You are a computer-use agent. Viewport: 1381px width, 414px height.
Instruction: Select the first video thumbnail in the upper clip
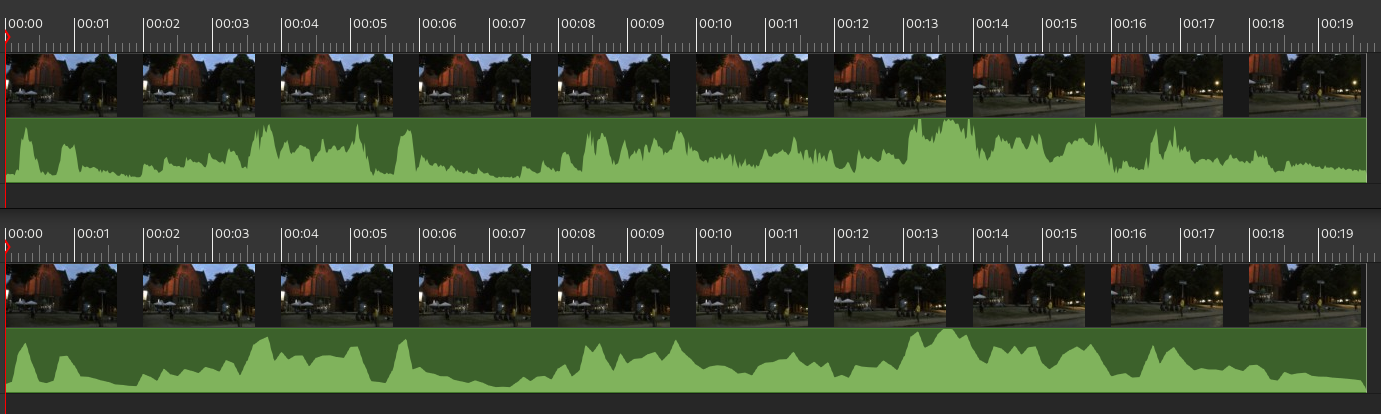62,85
